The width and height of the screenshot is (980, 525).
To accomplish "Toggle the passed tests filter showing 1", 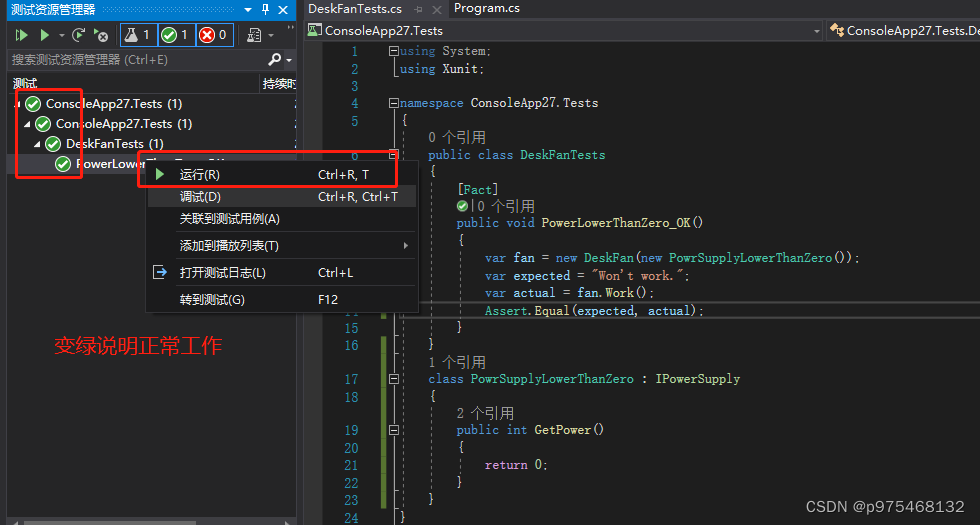I will 176,35.
